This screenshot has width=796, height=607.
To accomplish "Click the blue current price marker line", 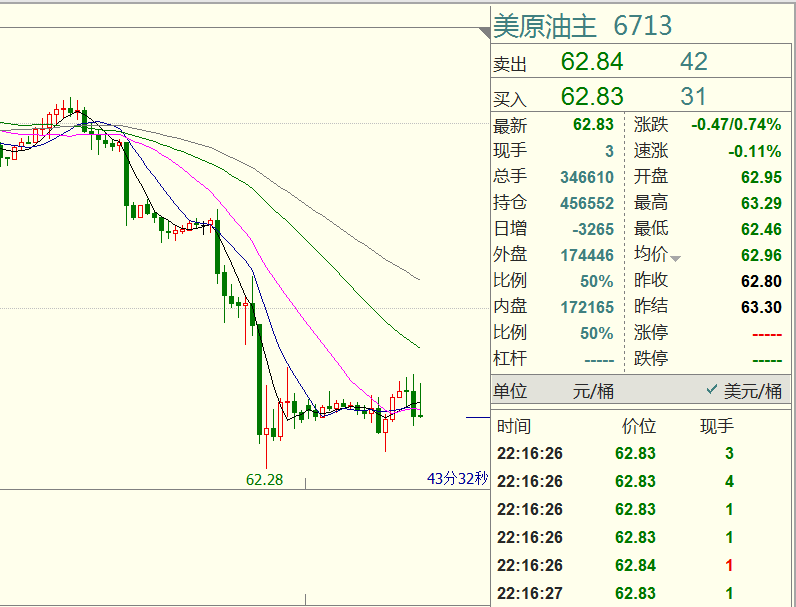I will click(478, 418).
